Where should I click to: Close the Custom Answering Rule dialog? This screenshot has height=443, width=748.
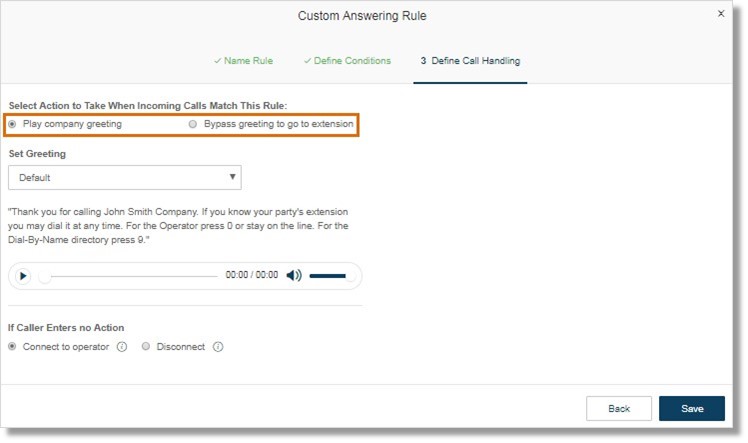point(721,13)
